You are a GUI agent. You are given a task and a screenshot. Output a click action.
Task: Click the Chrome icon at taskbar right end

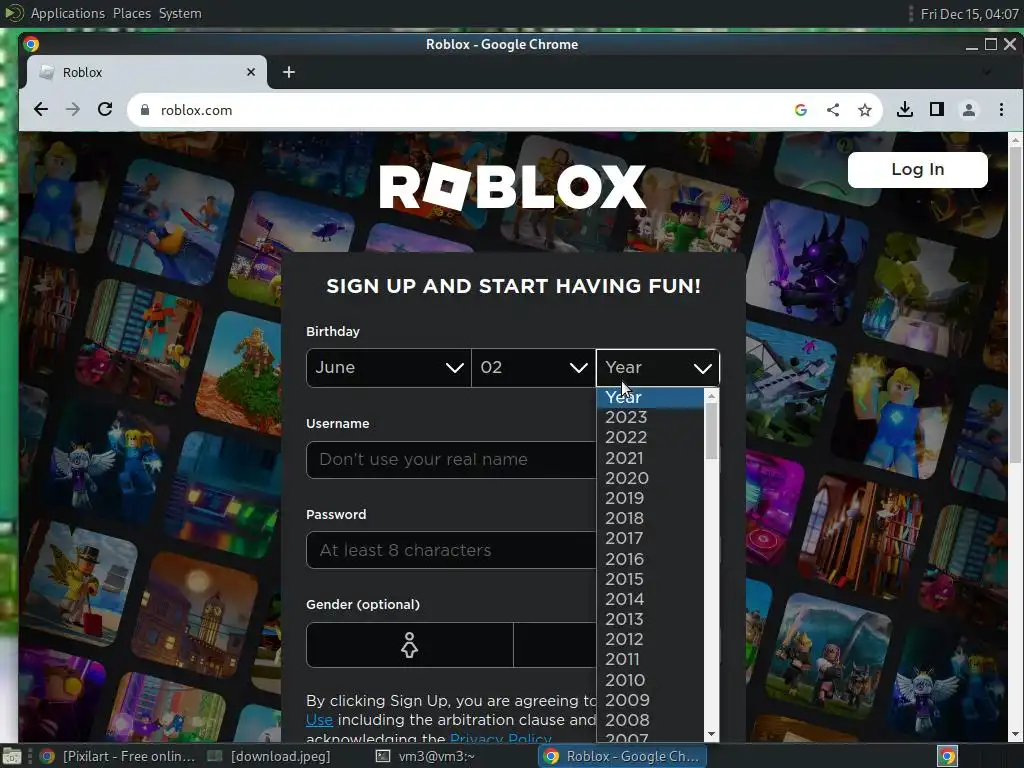click(x=948, y=756)
